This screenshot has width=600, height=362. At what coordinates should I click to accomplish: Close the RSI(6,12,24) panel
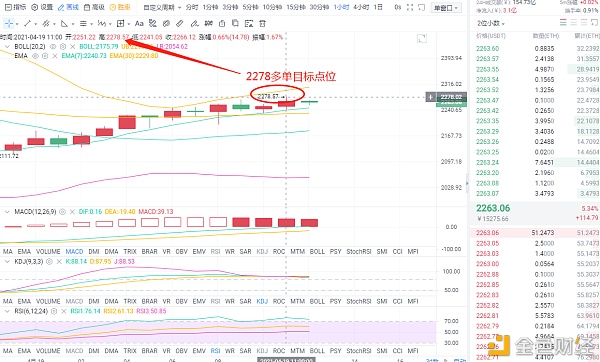64,311
